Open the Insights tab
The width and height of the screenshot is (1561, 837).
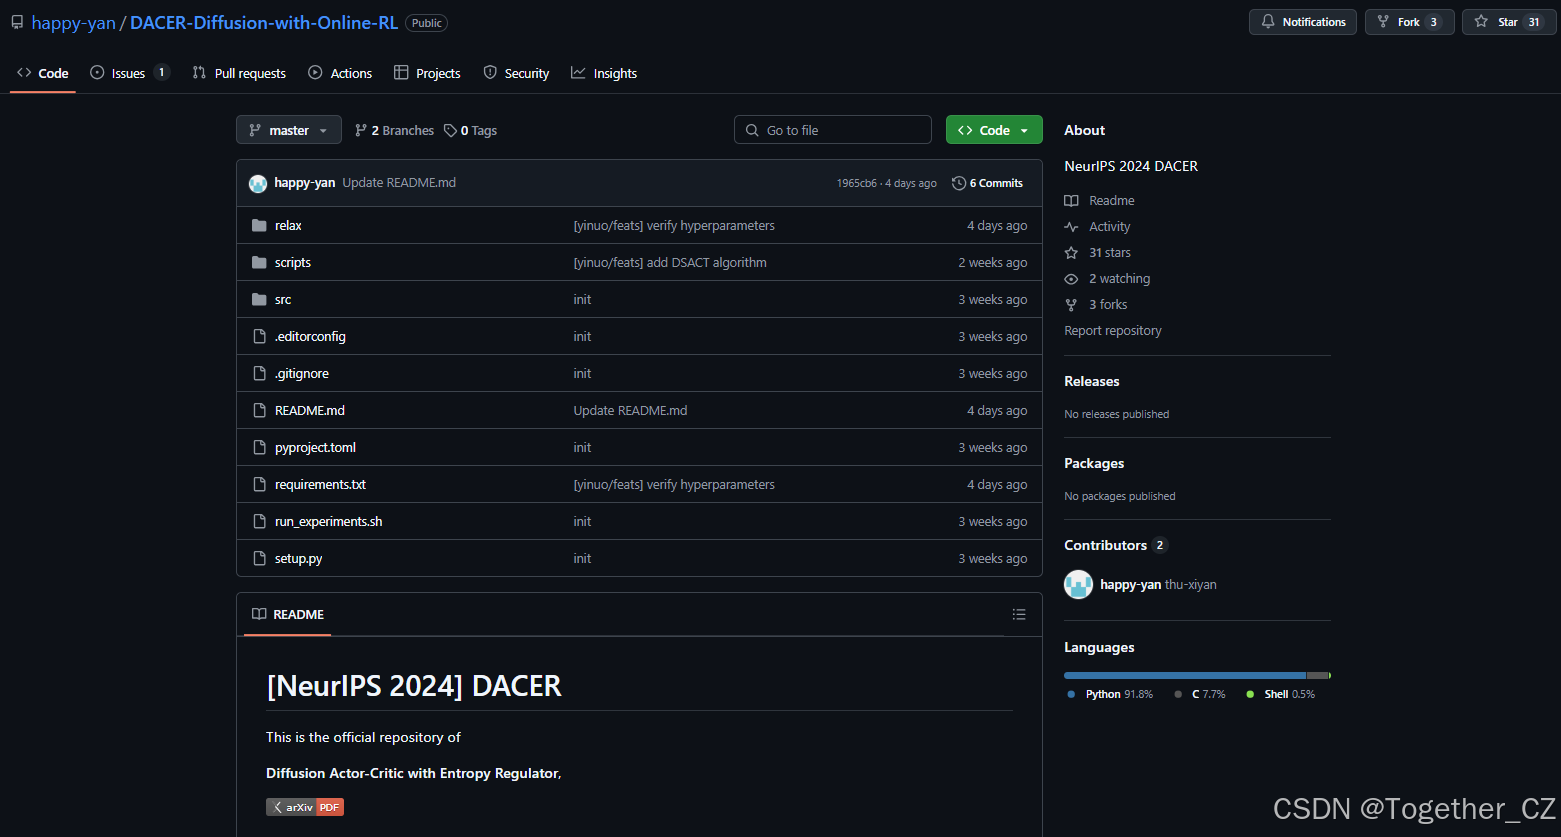coord(613,72)
